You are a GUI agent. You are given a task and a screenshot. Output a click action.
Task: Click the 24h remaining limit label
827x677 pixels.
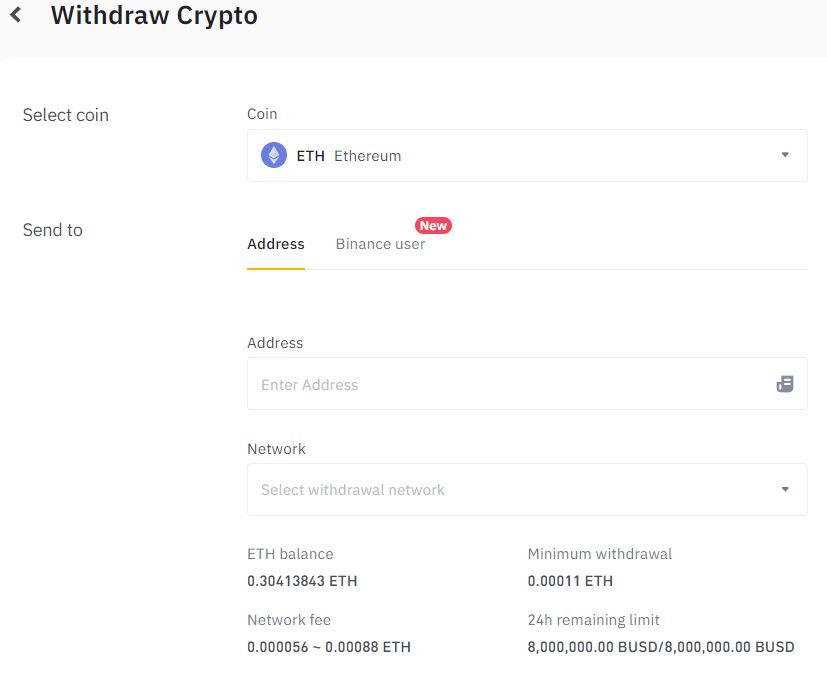click(593, 620)
